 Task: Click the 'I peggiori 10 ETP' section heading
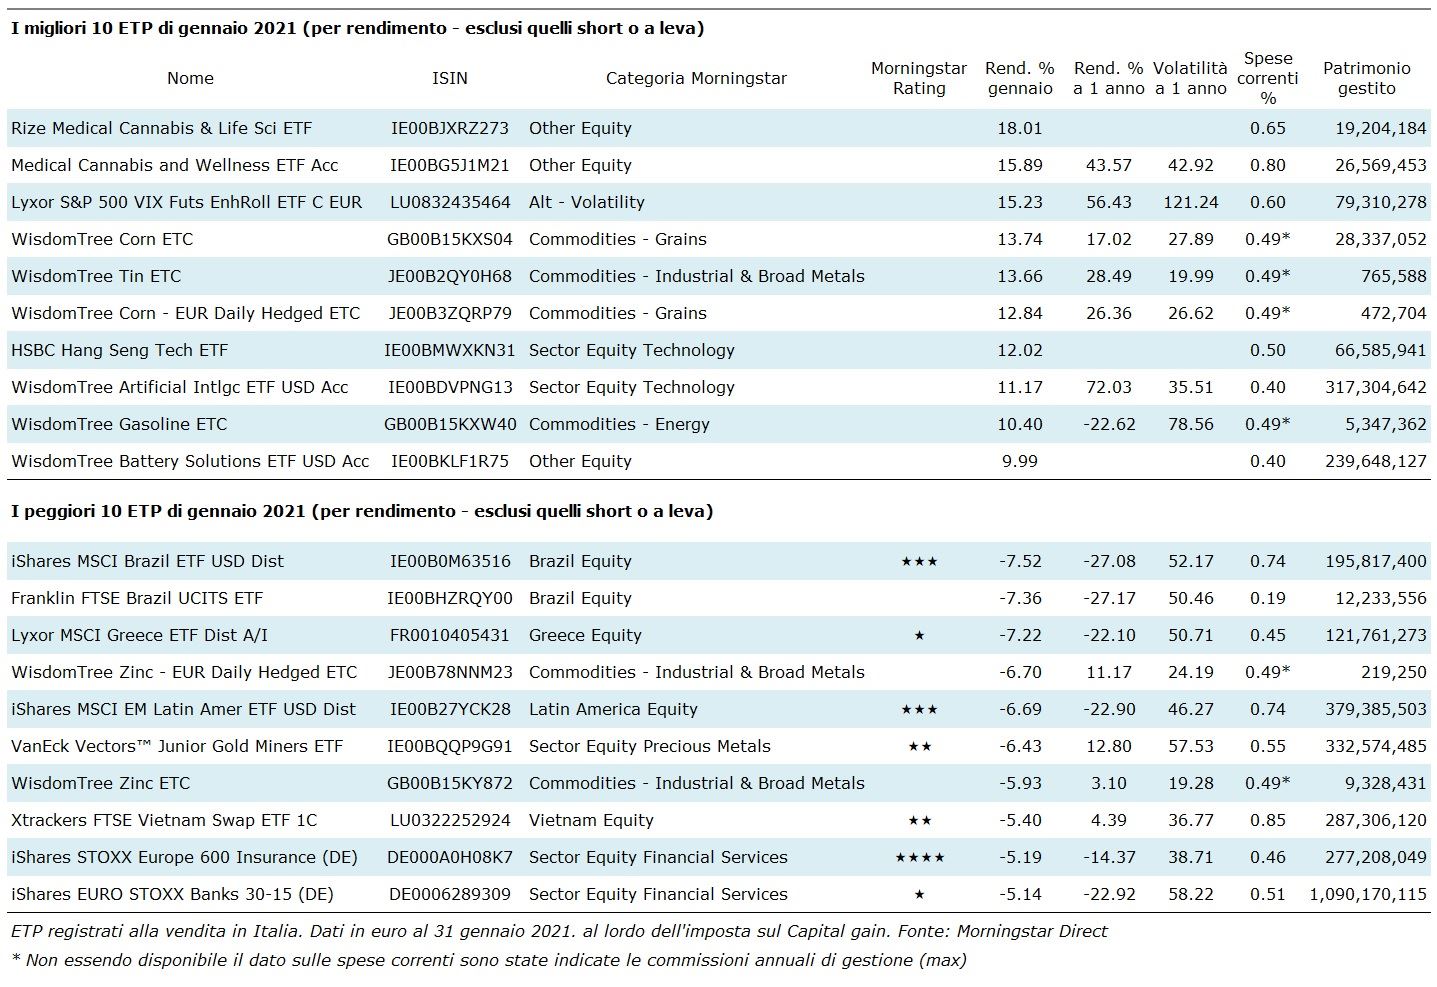[361, 511]
